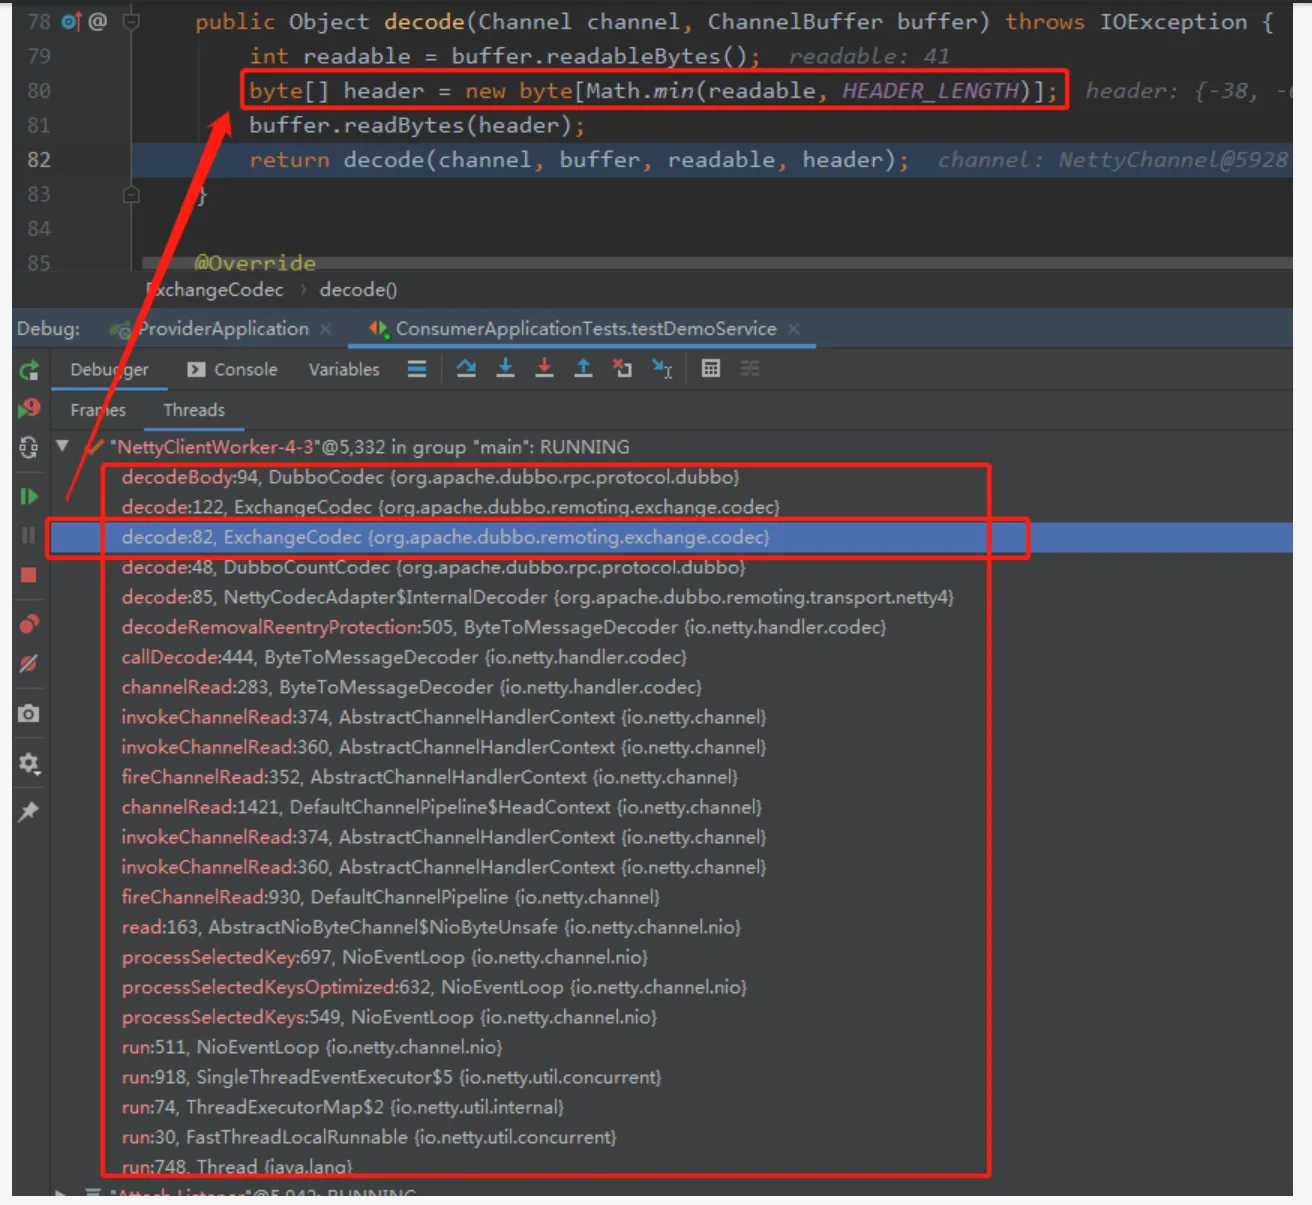Close the ProviderApplication debug tab

(x=326, y=329)
